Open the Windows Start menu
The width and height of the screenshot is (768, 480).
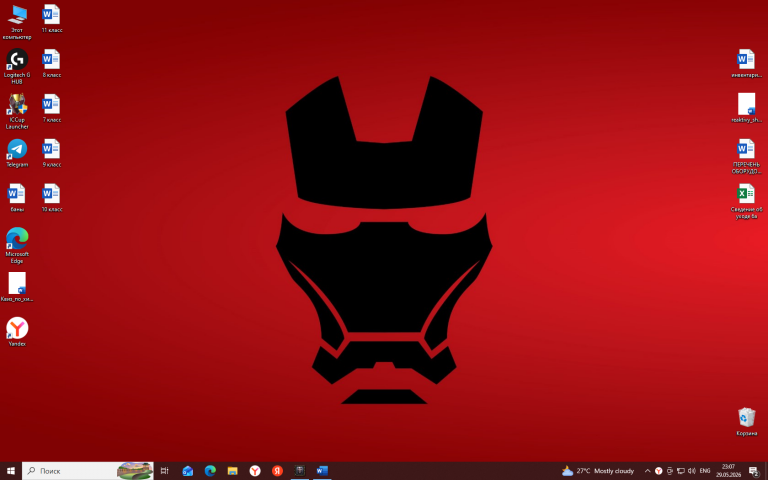[10, 471]
